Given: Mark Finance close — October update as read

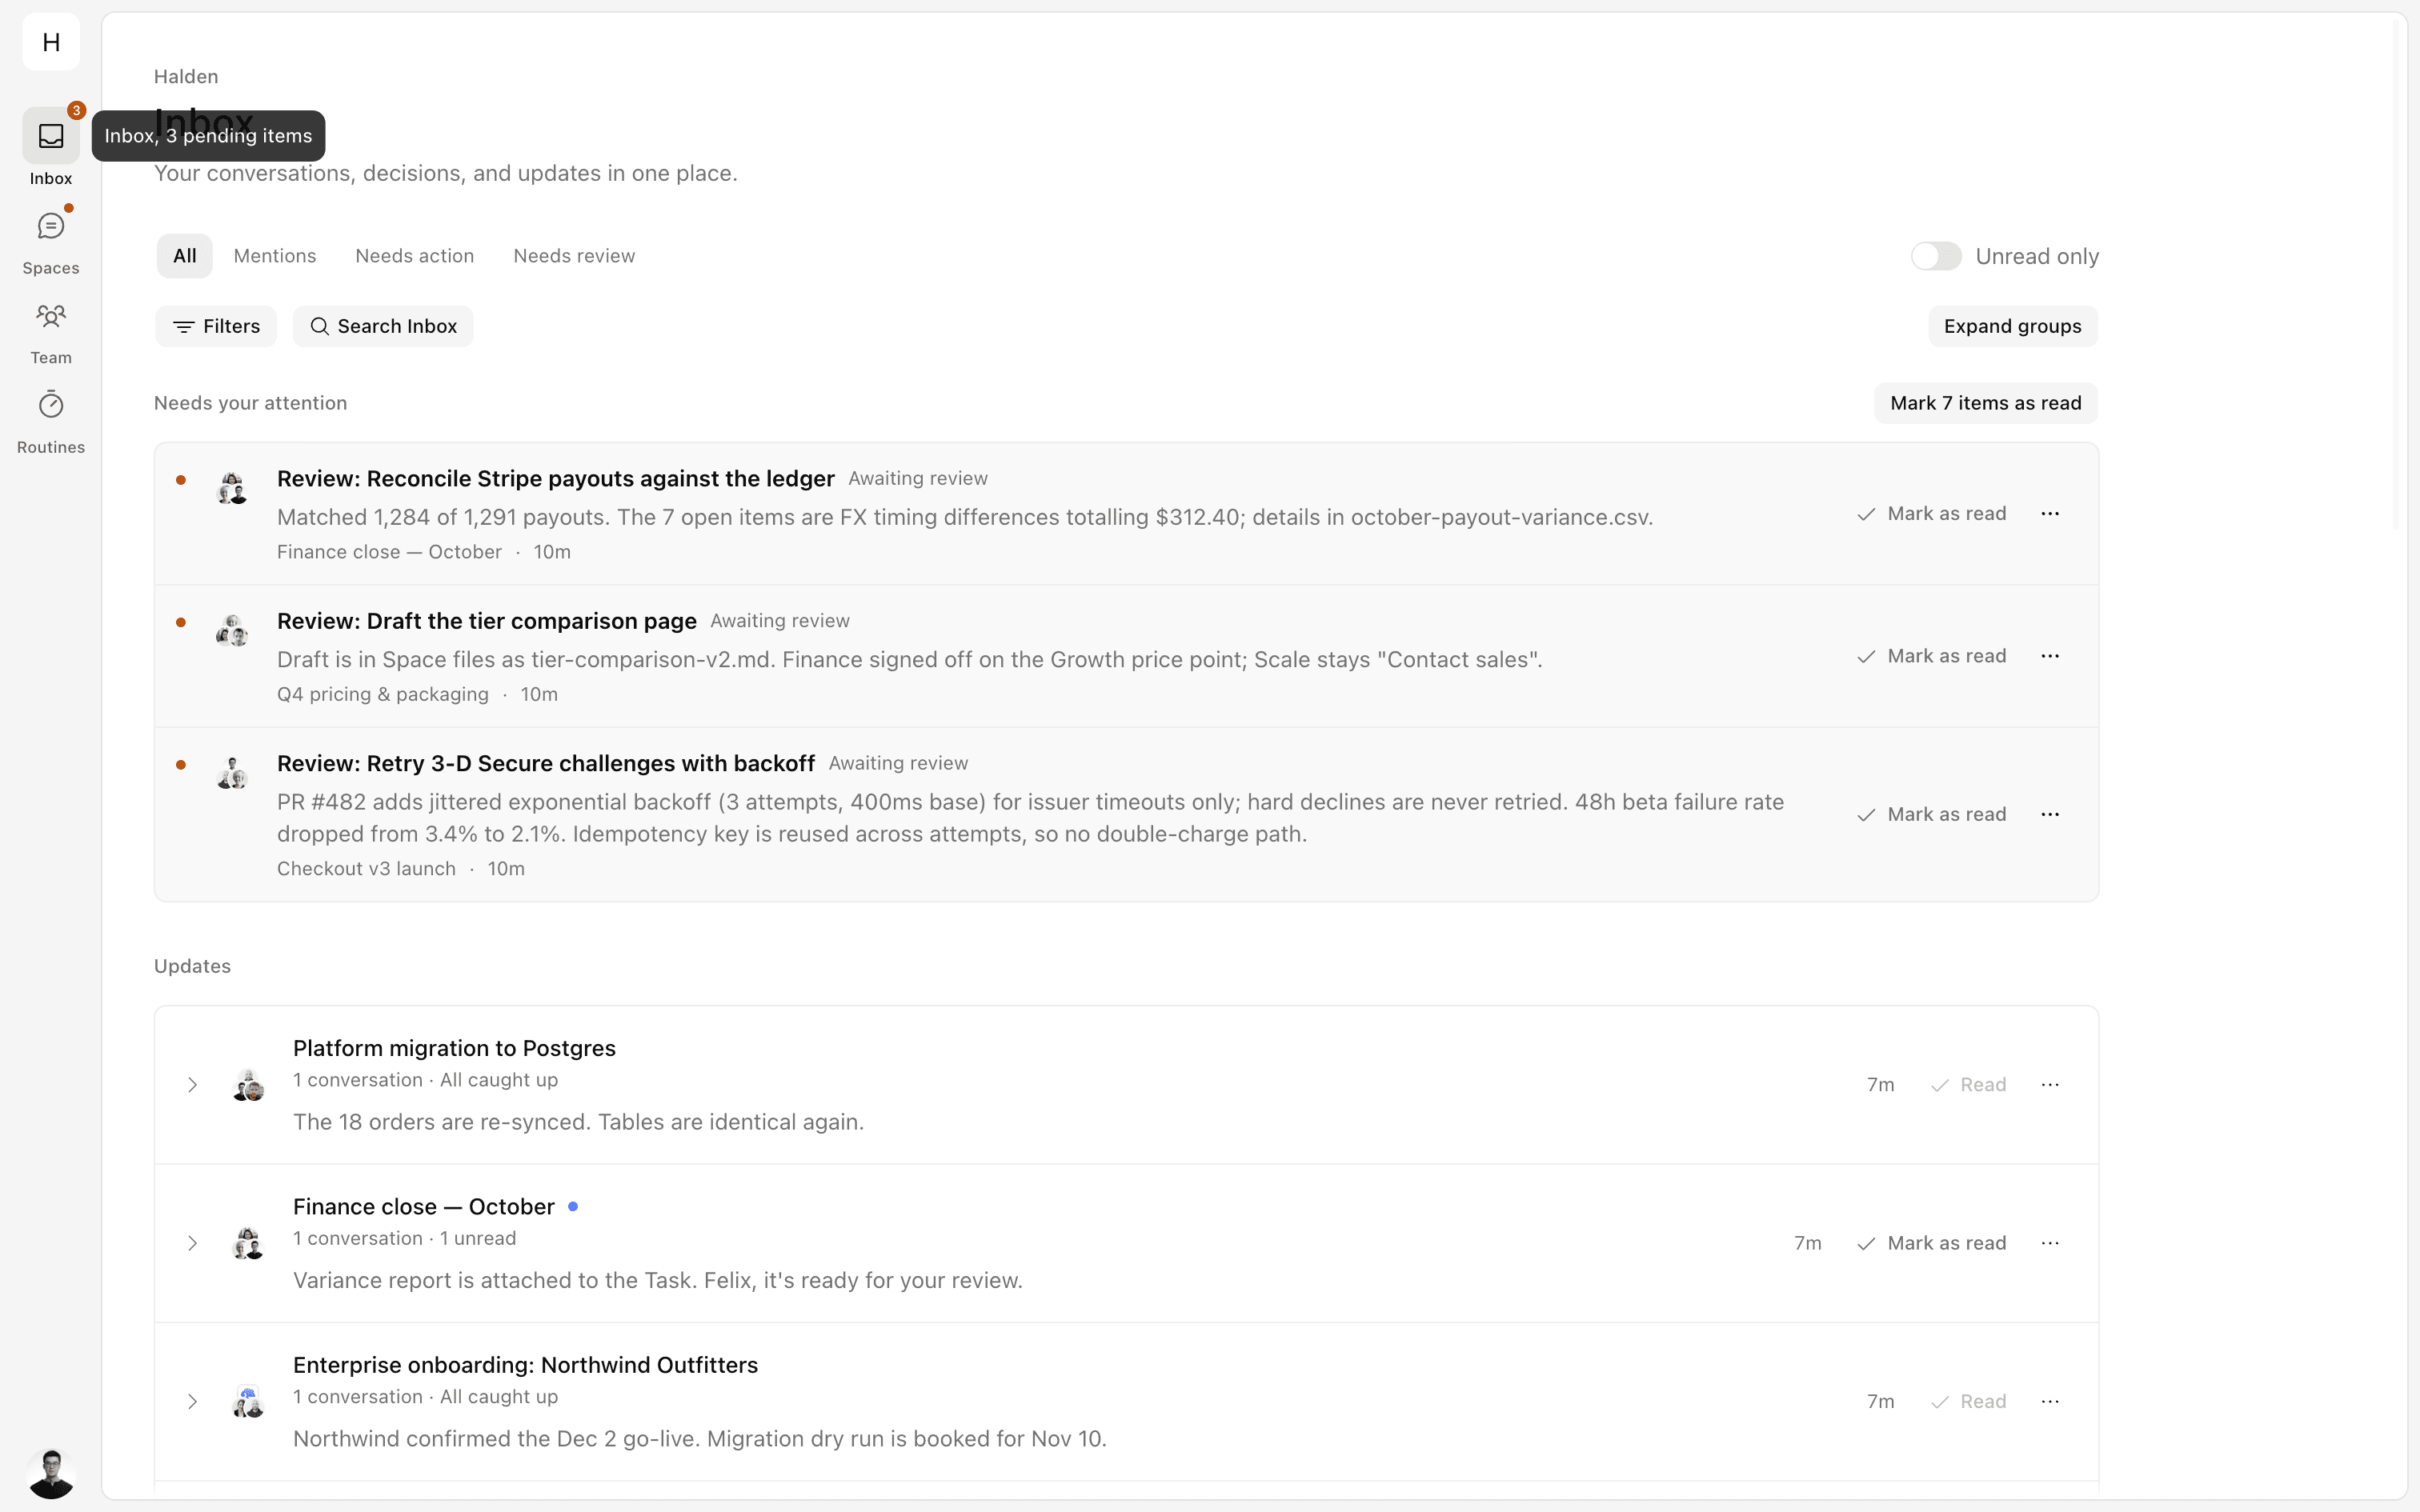Looking at the screenshot, I should [1931, 1243].
